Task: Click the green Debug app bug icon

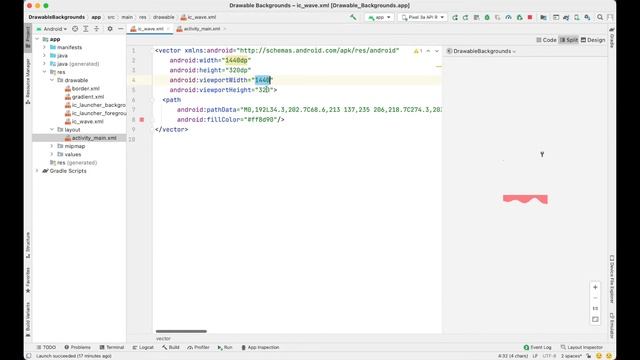Action: tap(487, 17)
